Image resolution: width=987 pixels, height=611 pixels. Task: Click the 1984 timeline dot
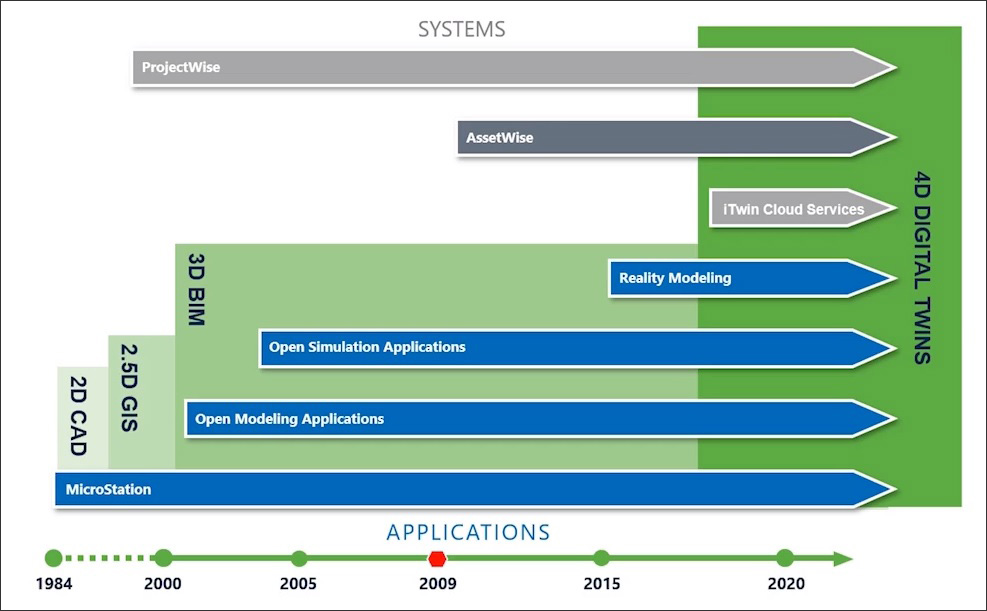(x=54, y=558)
